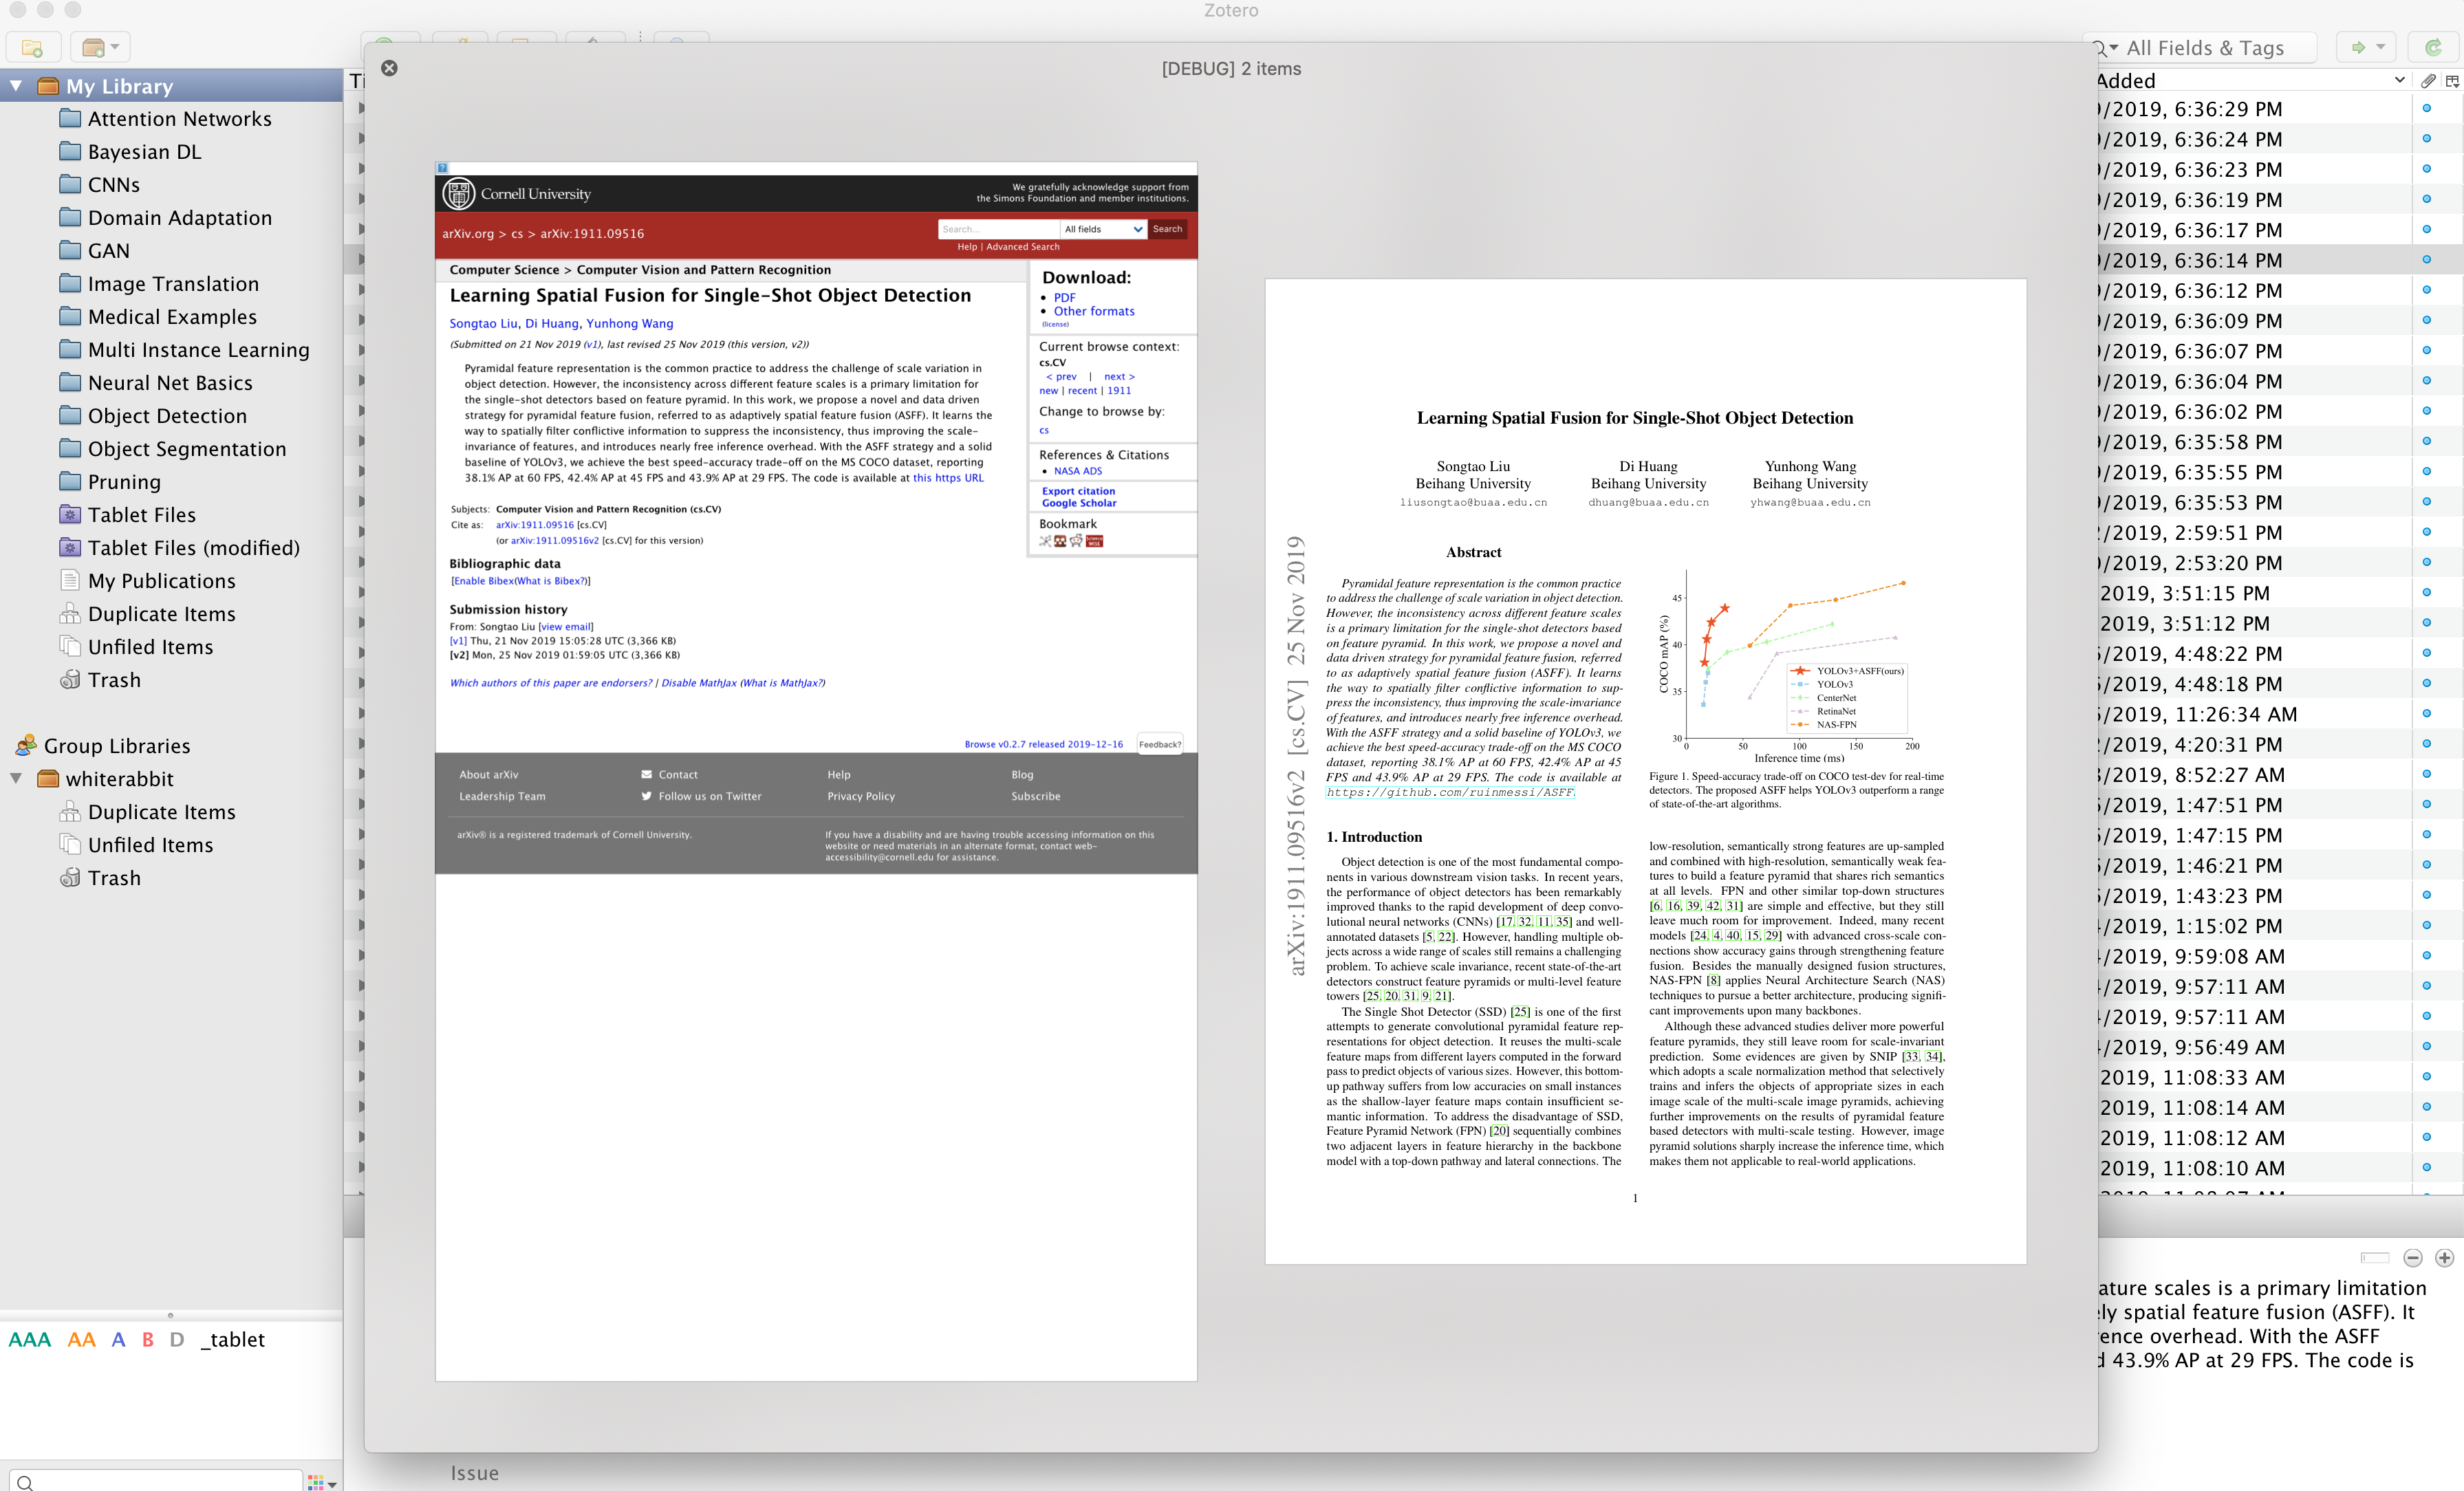Select Neural Net Basics folder icon
The height and width of the screenshot is (1491, 2464).
coord(70,382)
